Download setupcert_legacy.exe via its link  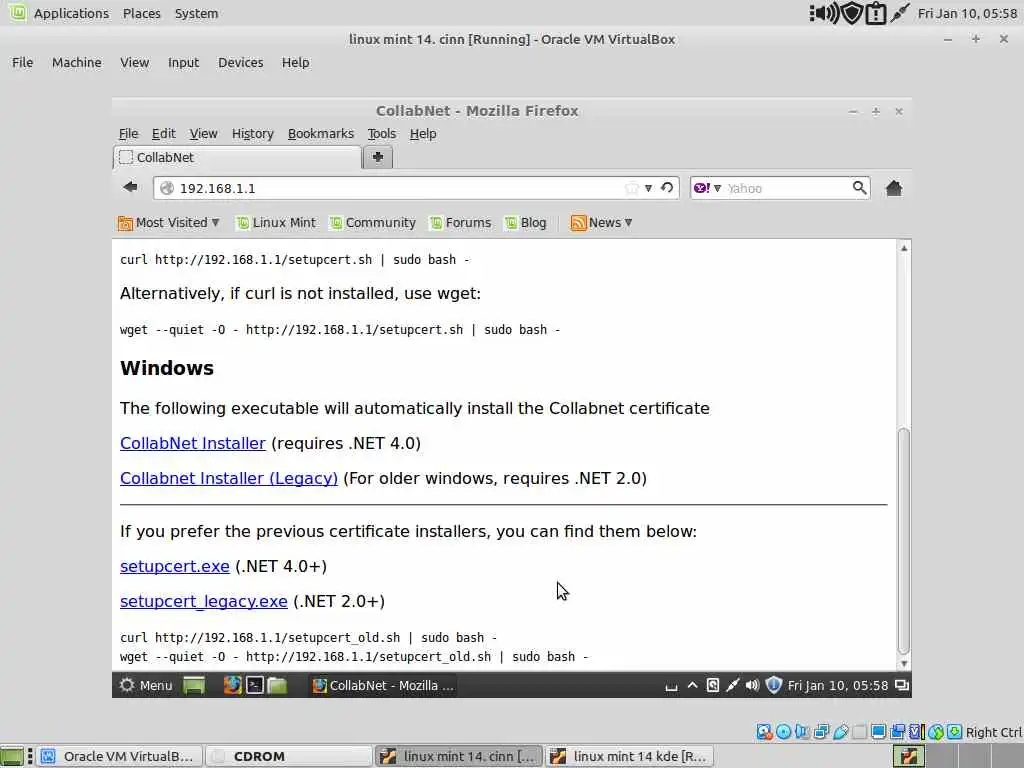204,601
